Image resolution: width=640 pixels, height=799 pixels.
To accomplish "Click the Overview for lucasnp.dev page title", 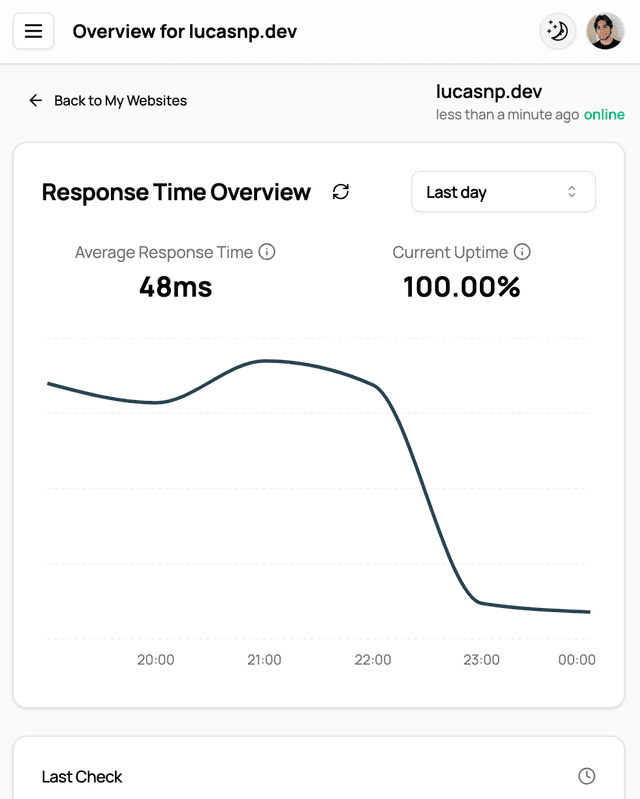I will tap(184, 32).
